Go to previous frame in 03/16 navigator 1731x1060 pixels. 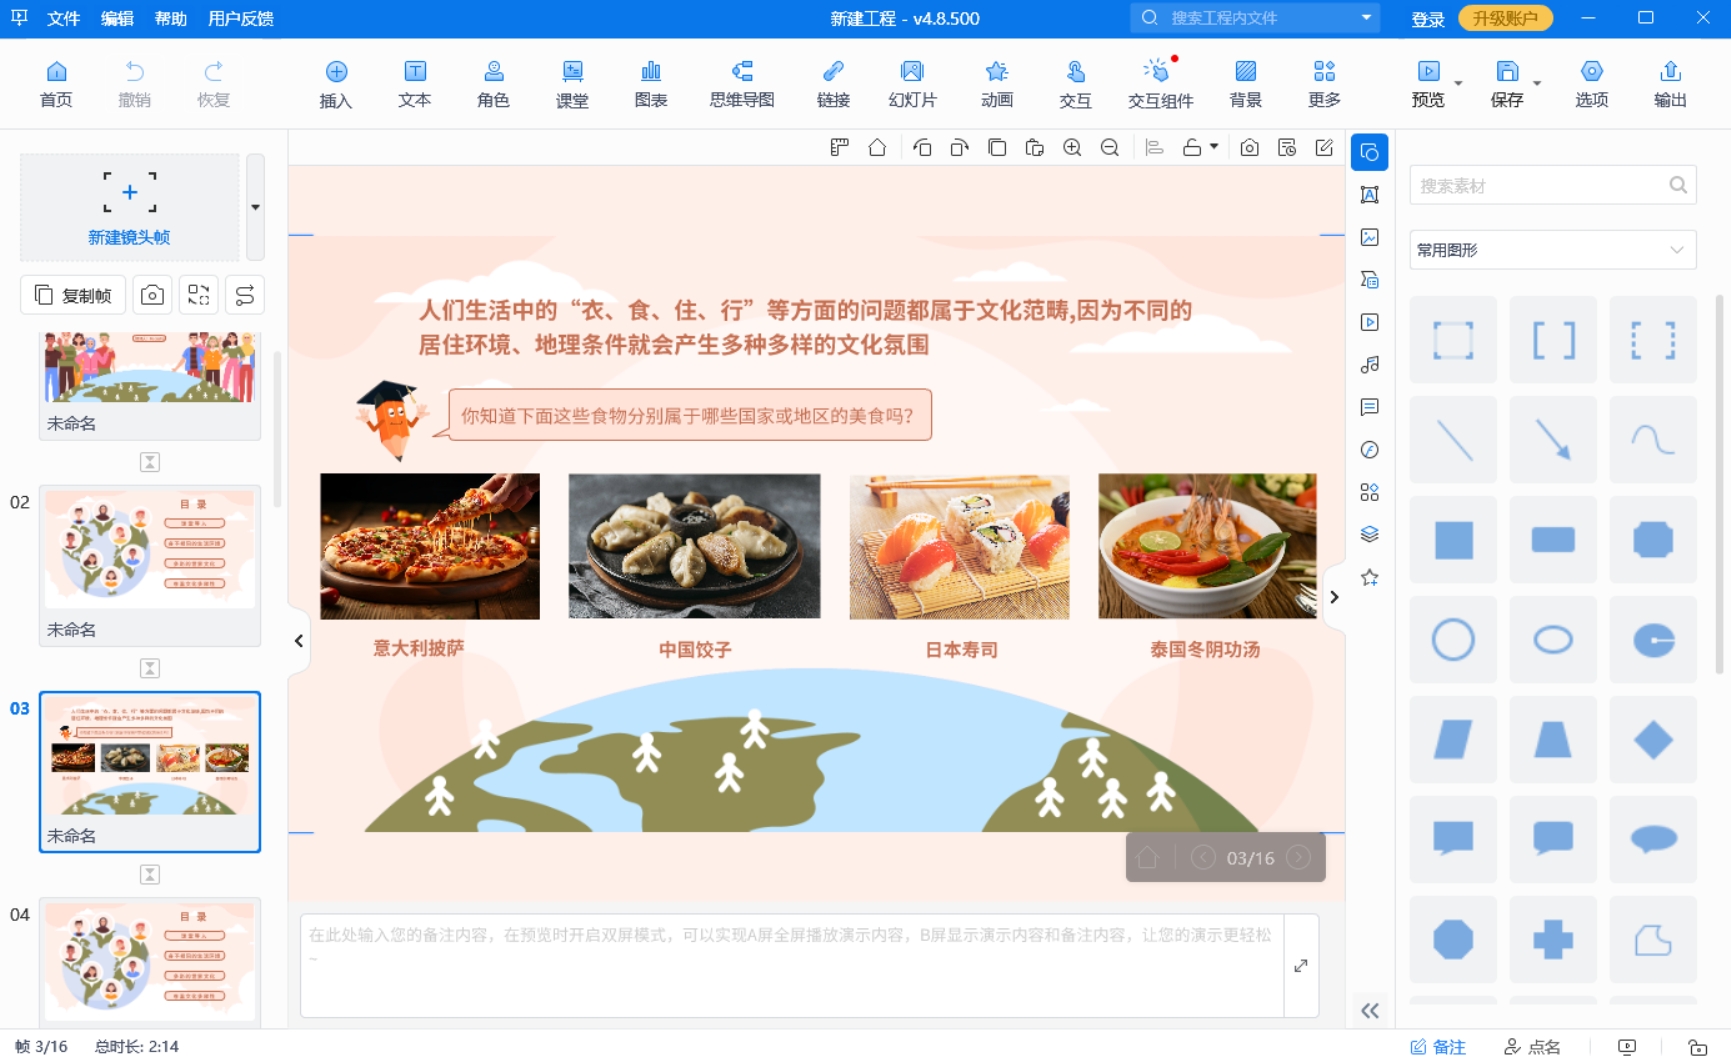(x=1203, y=858)
